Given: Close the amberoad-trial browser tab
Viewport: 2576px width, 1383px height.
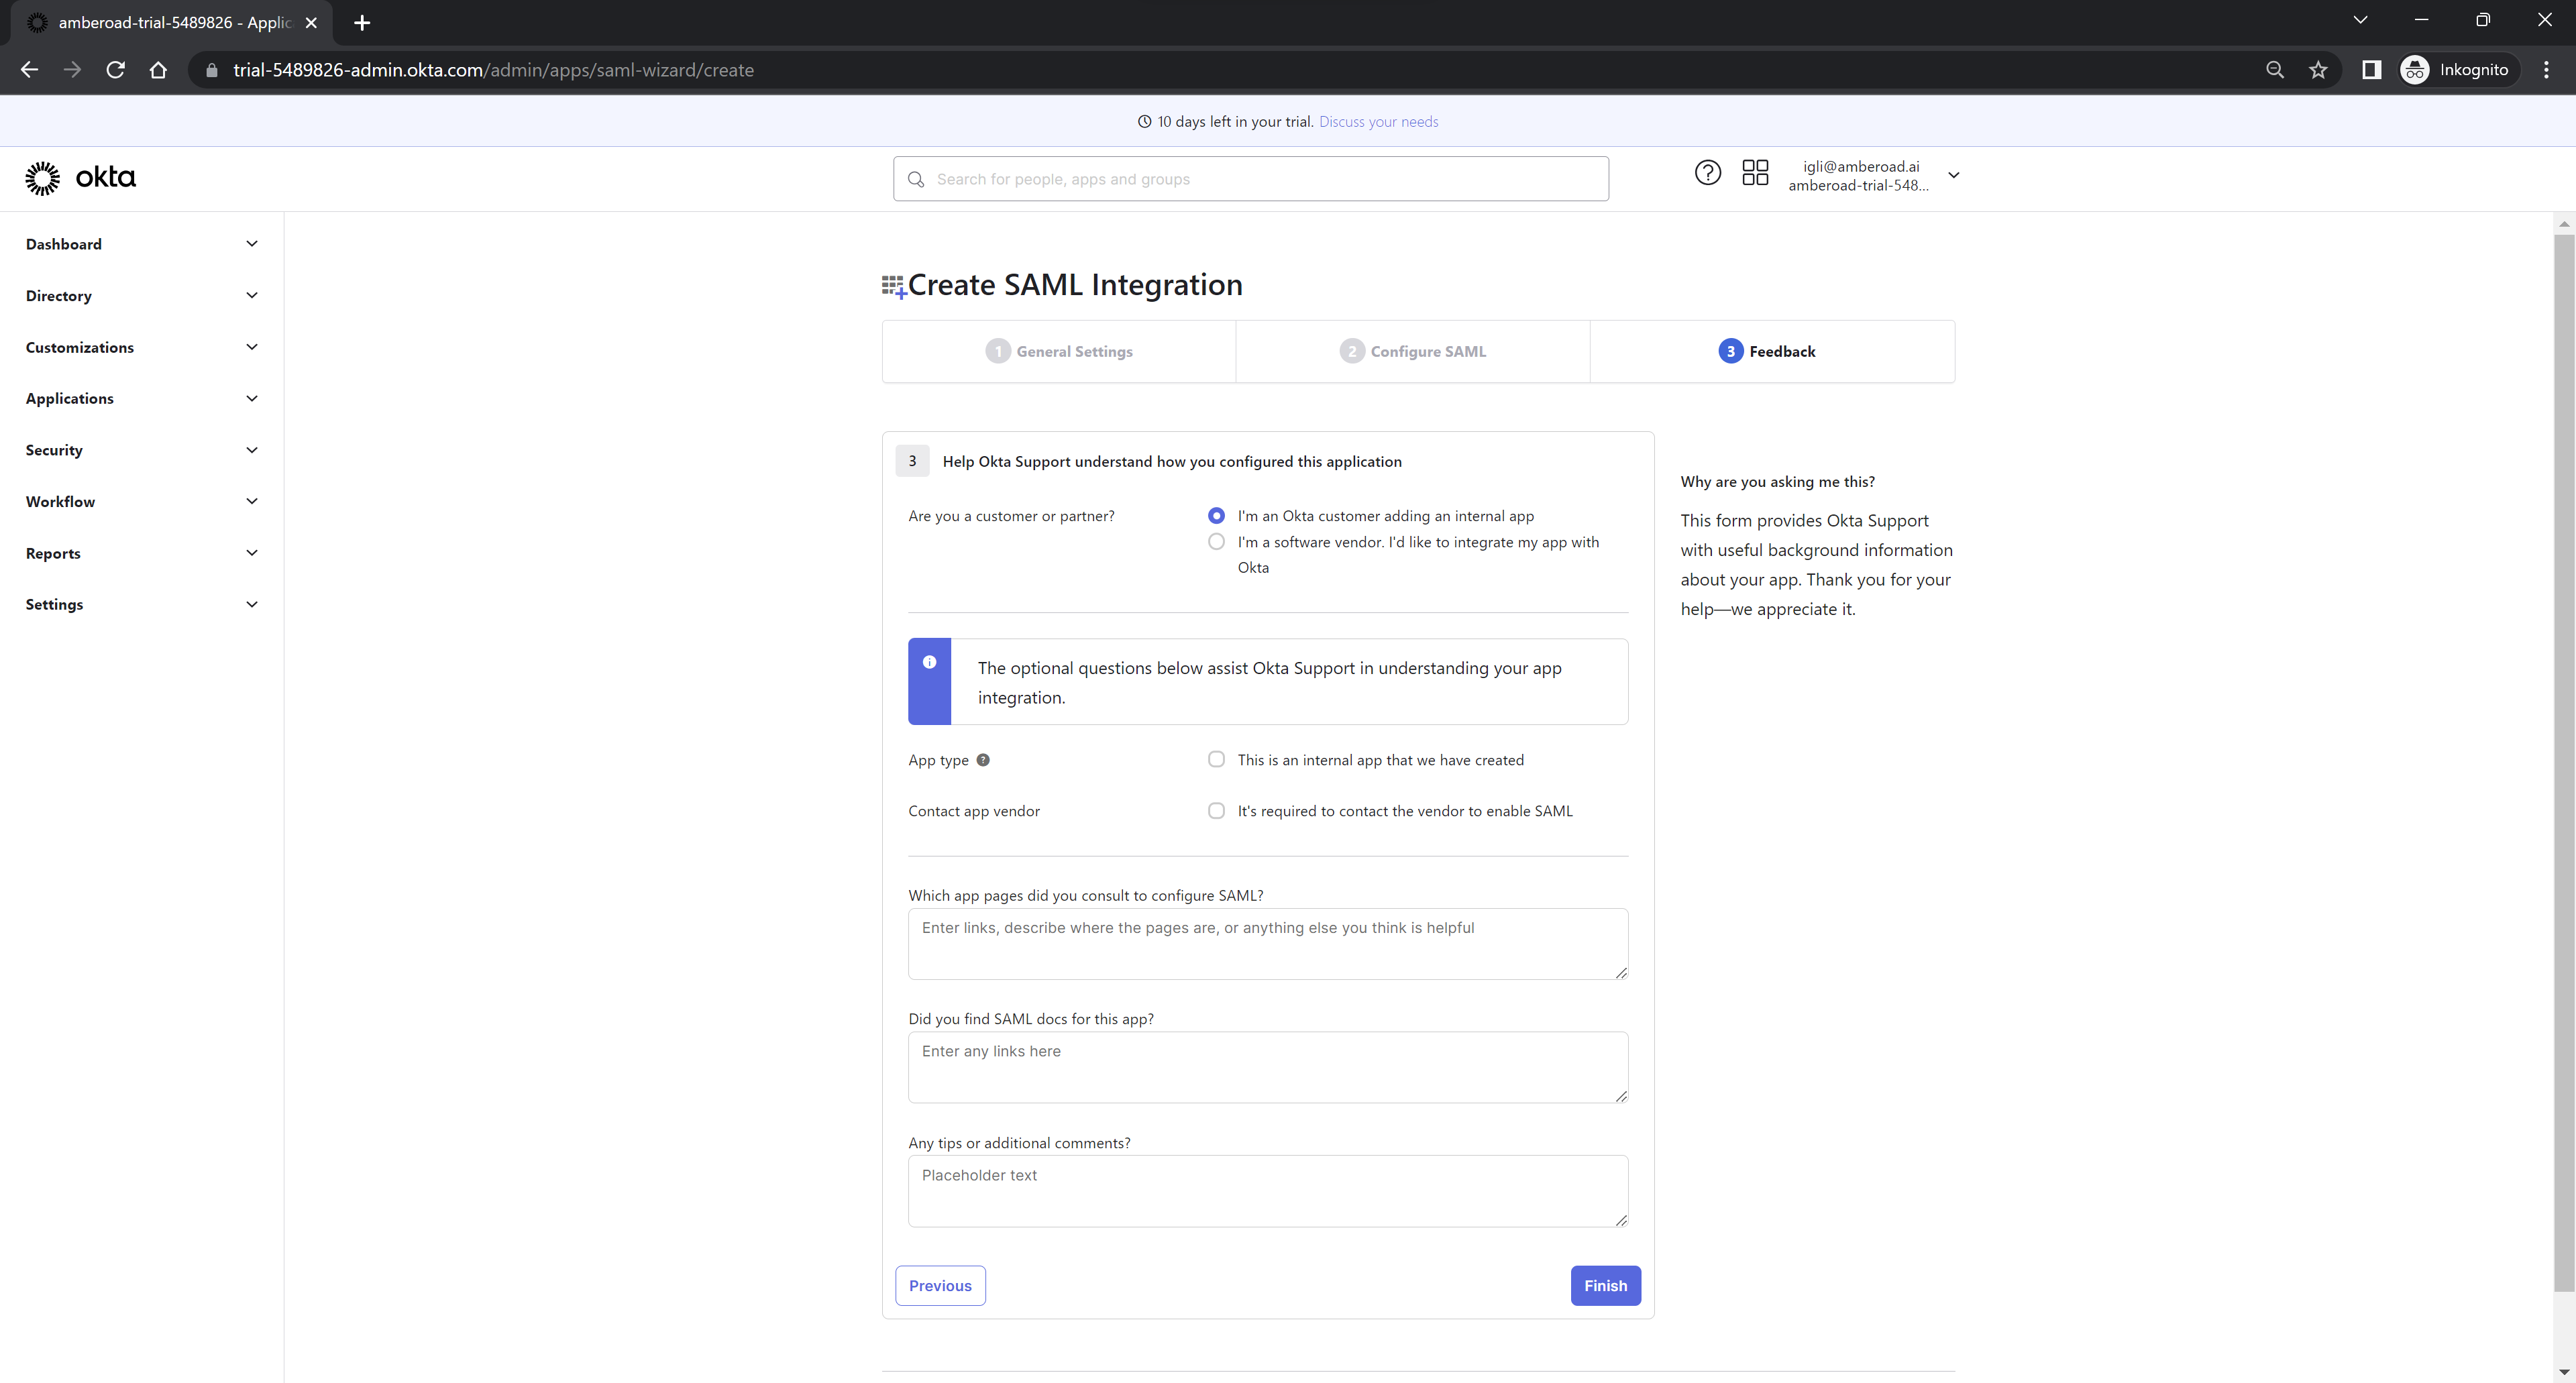Looking at the screenshot, I should (x=311, y=22).
